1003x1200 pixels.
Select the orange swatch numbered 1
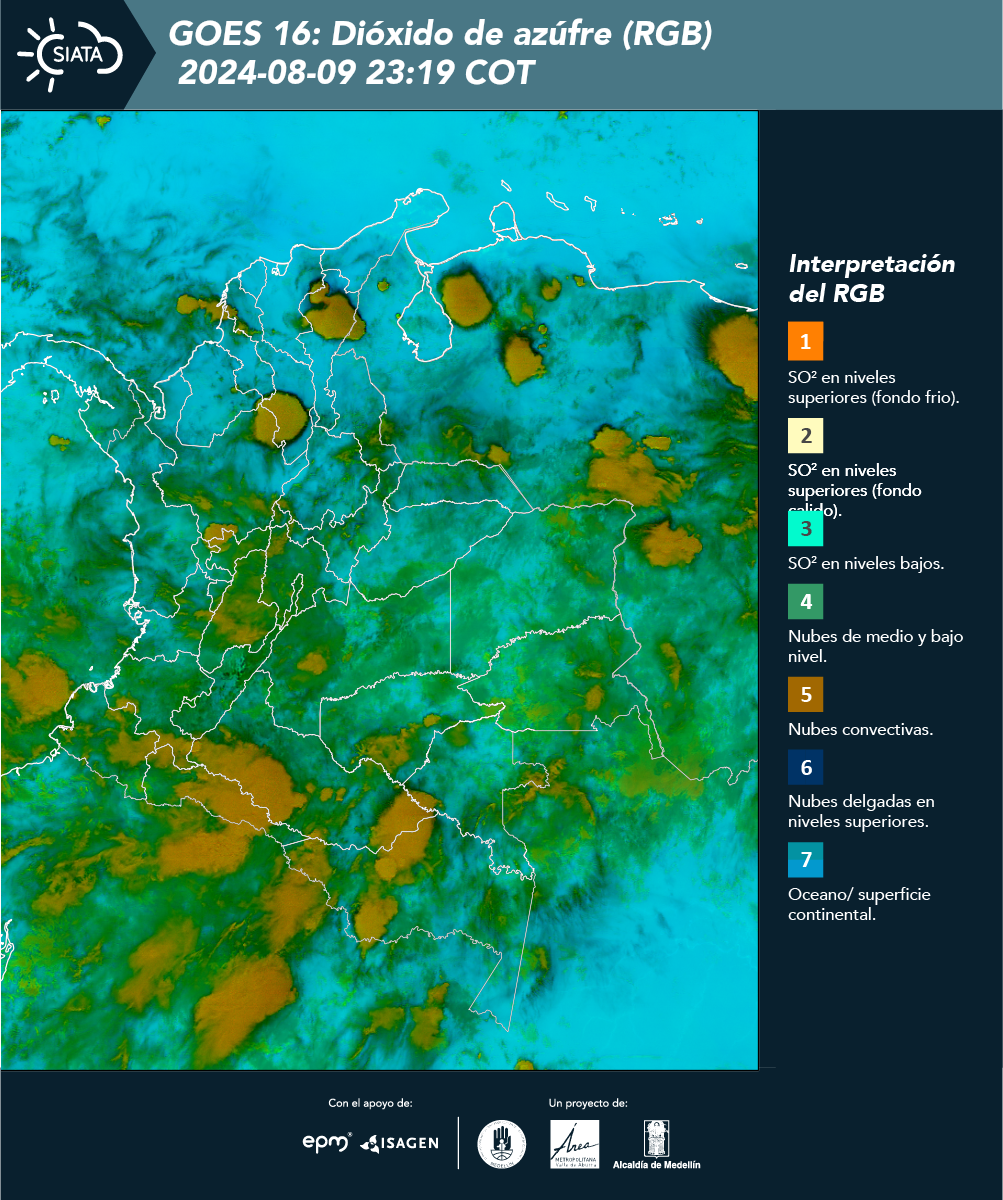805,341
